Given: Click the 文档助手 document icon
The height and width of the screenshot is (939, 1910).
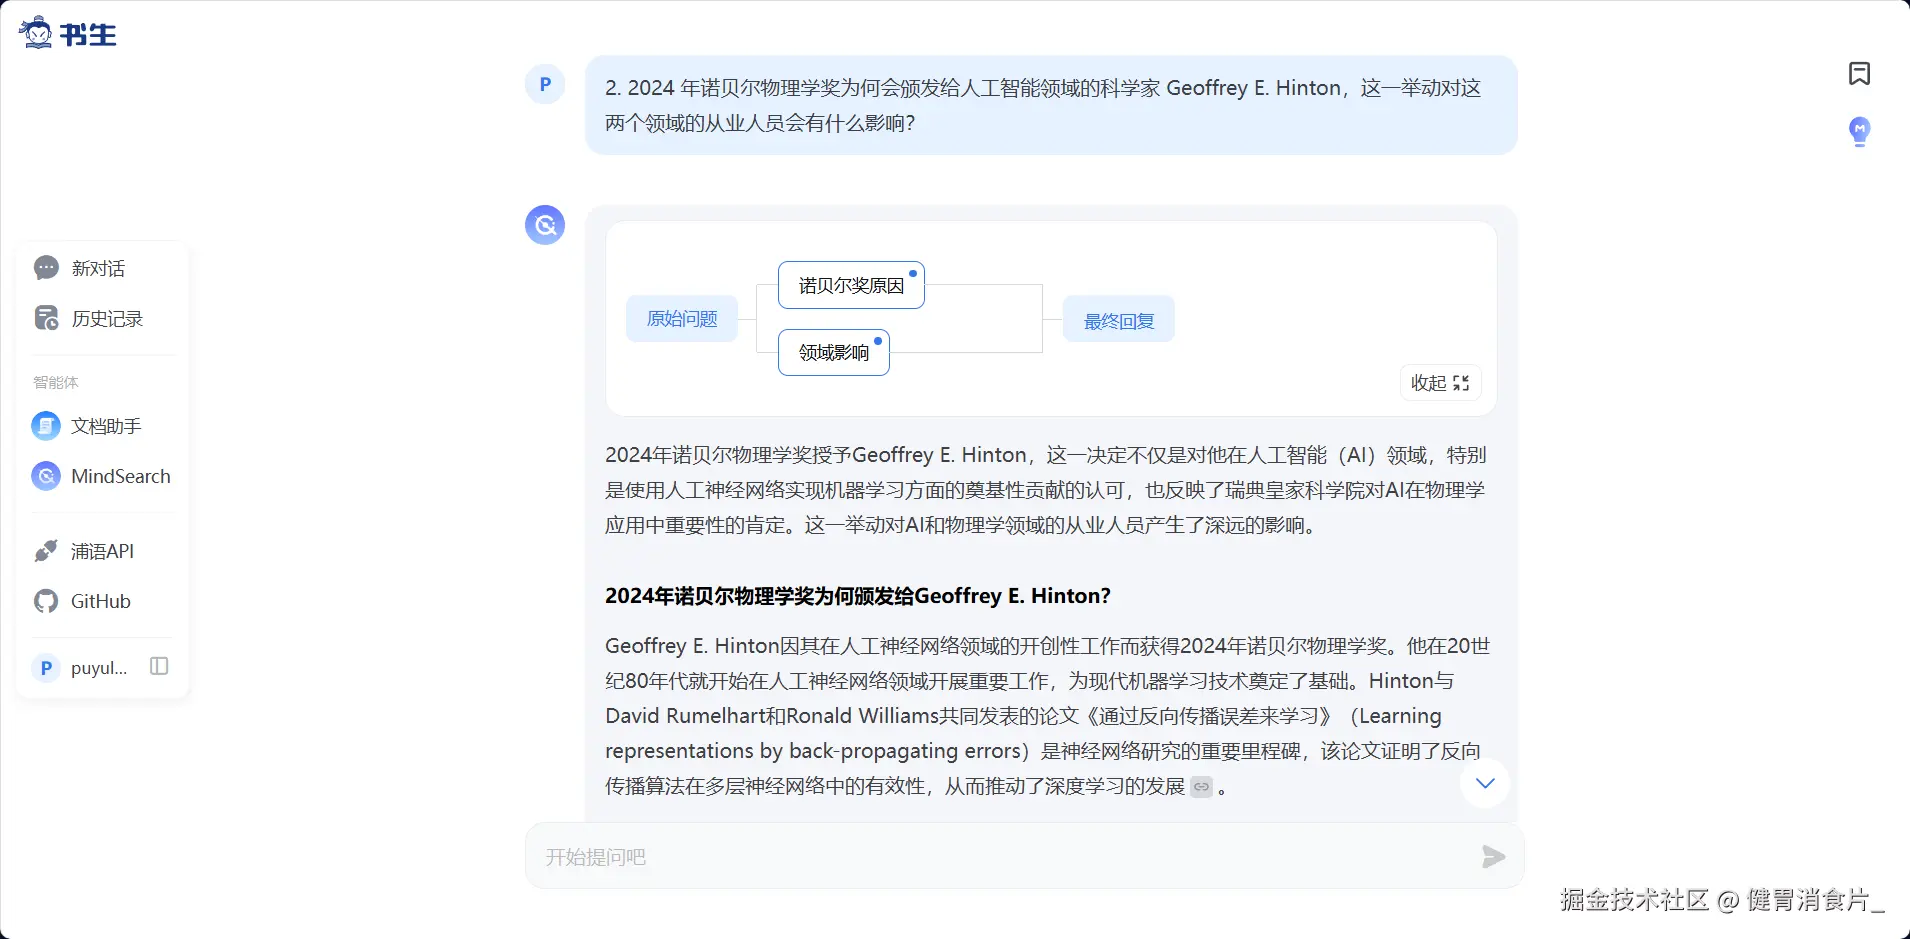Looking at the screenshot, I should (46, 426).
